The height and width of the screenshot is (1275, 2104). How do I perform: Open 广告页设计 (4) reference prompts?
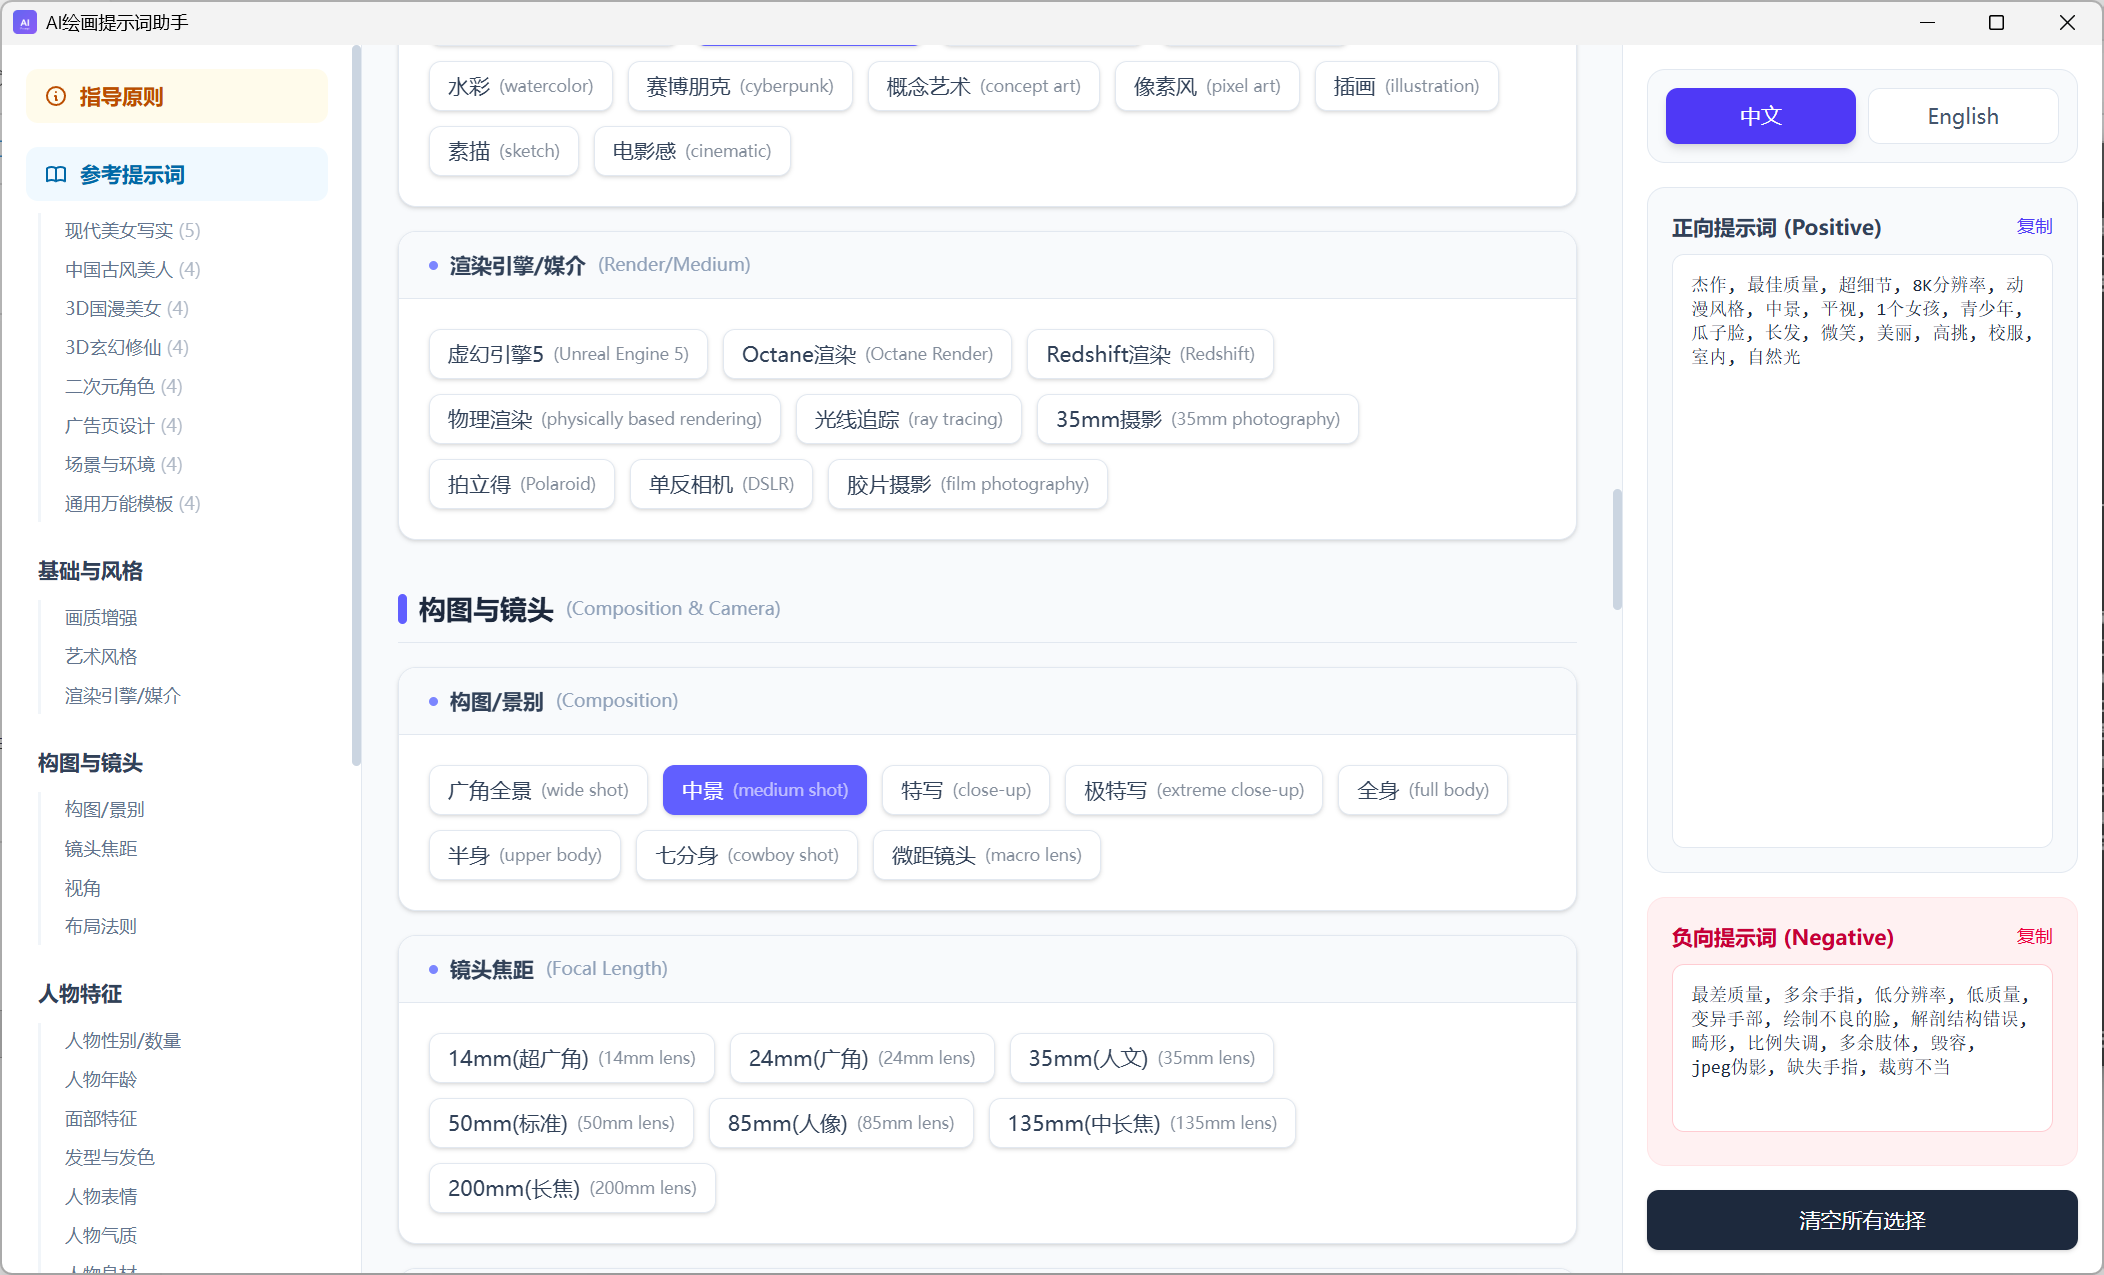tap(124, 426)
